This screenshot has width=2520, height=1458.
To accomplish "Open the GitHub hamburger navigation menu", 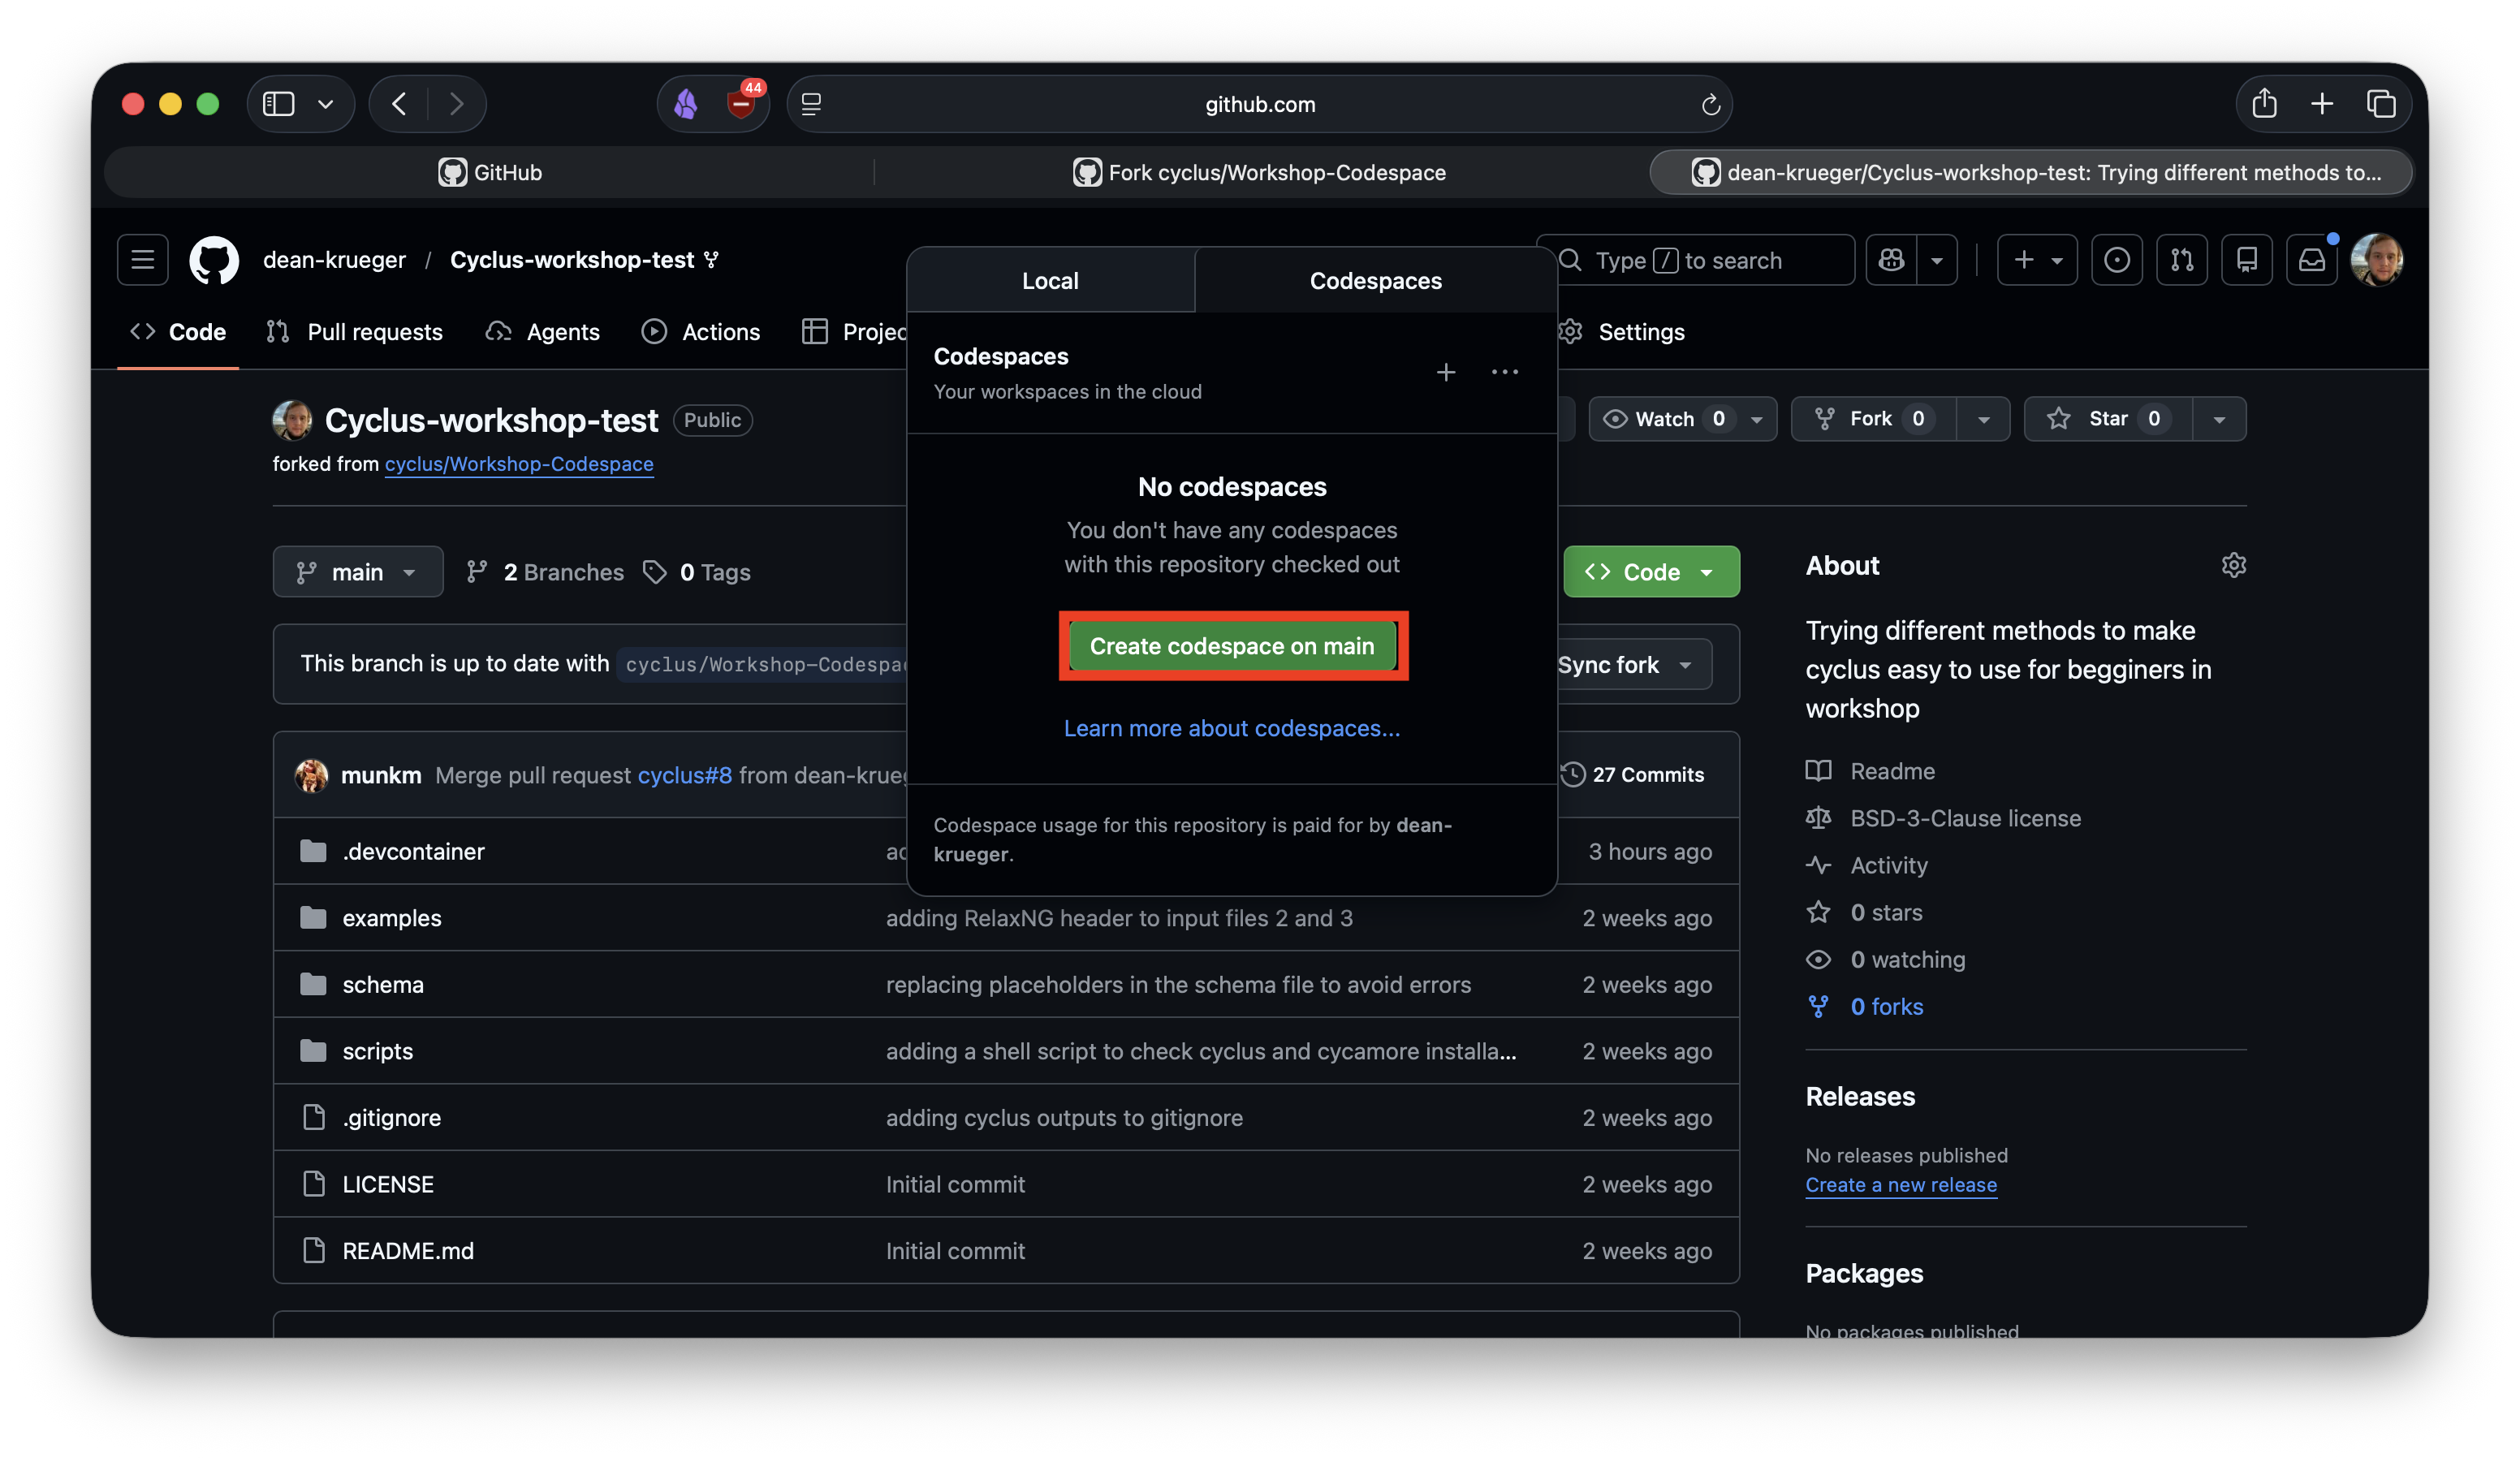I will 142,260.
